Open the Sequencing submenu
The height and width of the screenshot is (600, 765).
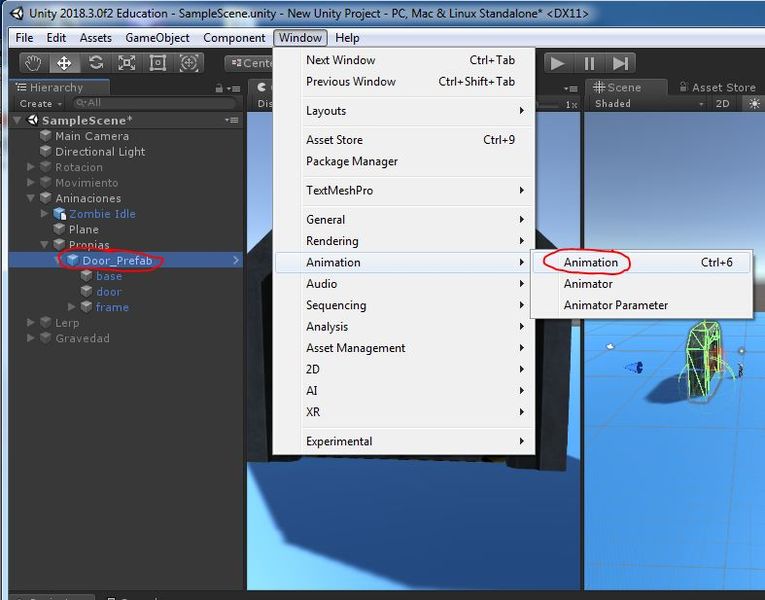[404, 305]
